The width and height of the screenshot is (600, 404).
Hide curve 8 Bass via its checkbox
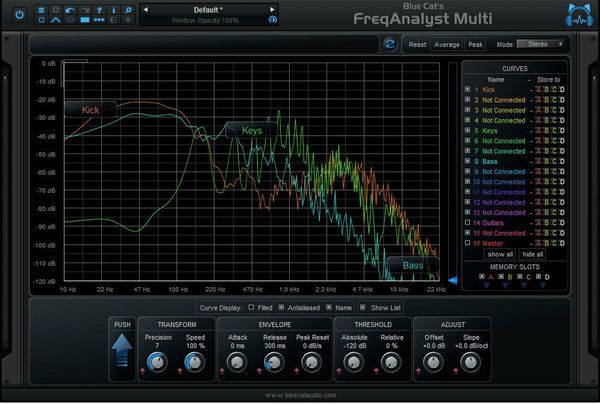click(467, 161)
